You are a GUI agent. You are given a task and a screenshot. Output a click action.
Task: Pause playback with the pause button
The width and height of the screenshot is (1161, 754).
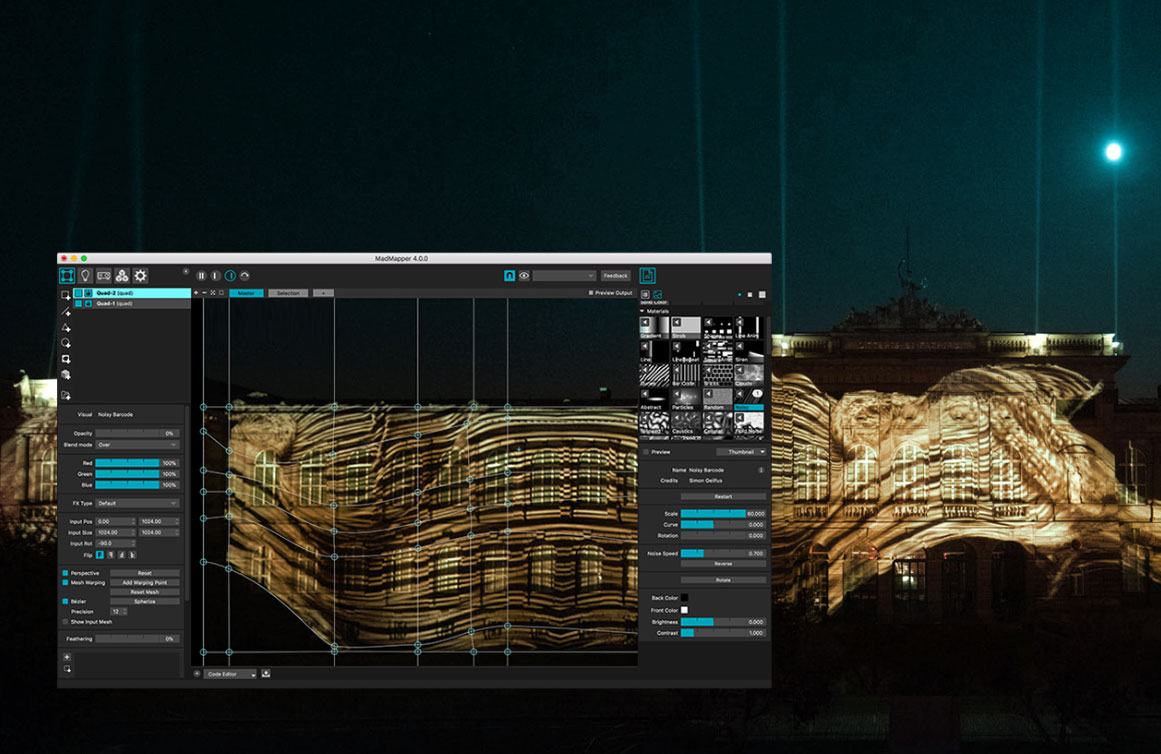coord(201,276)
